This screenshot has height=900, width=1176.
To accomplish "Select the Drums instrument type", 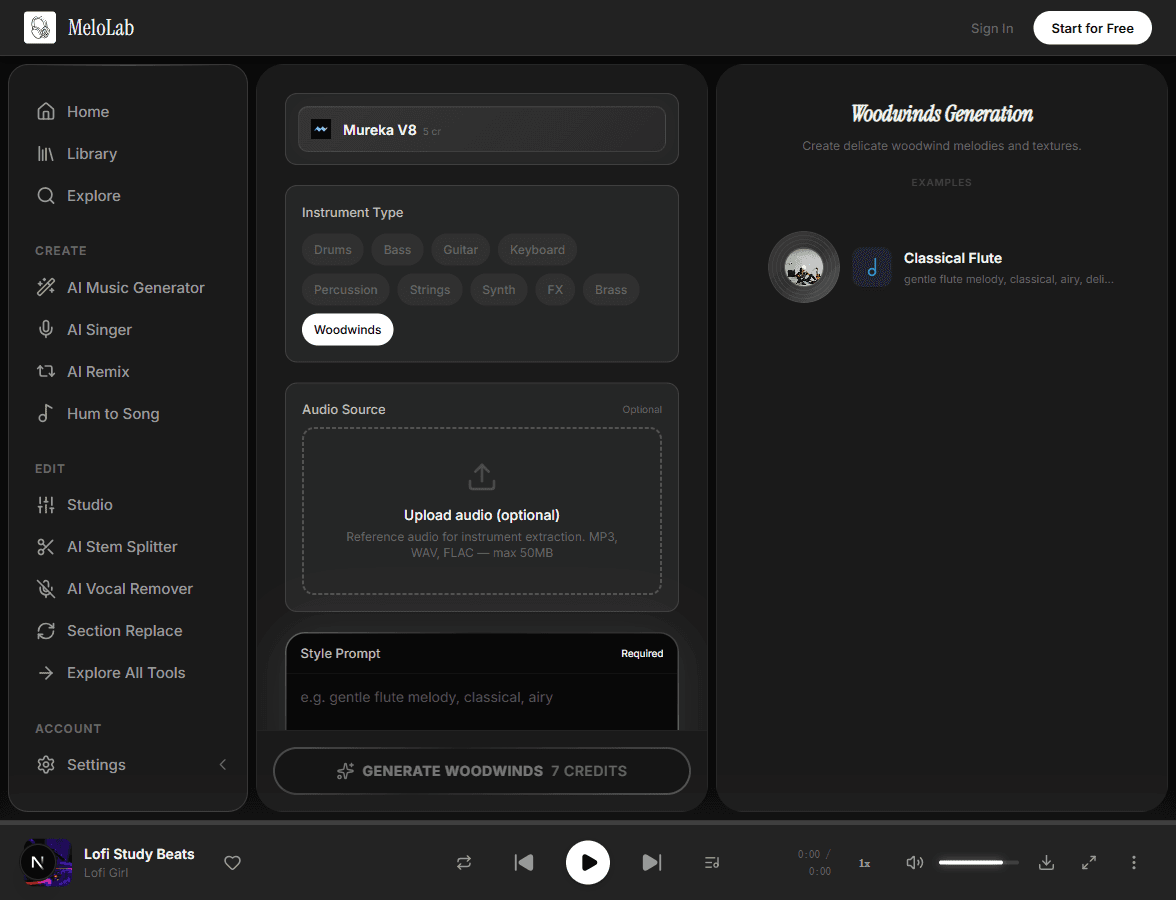I will tap(332, 250).
